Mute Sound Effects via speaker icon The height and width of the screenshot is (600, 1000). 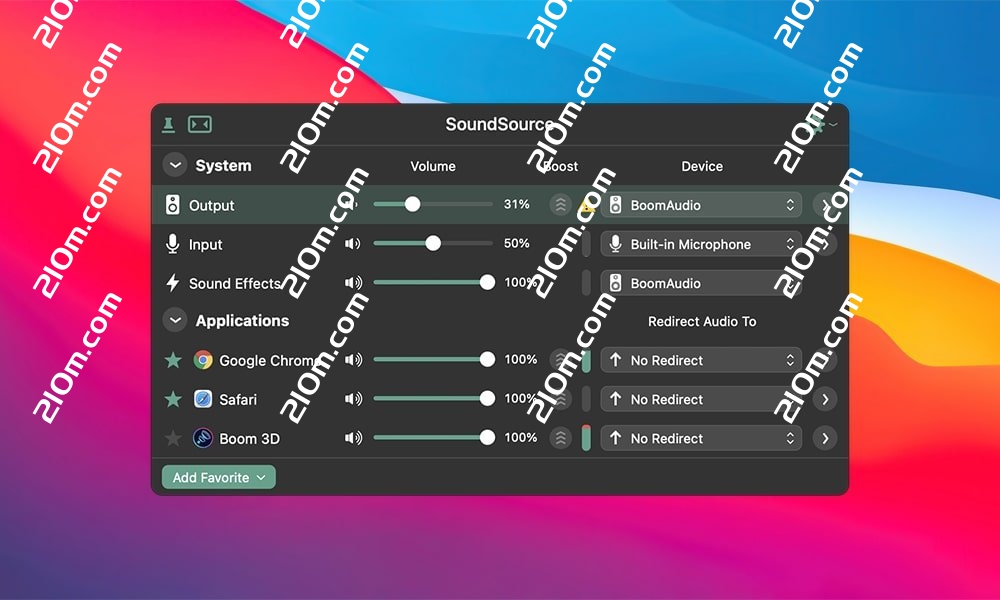click(x=353, y=283)
